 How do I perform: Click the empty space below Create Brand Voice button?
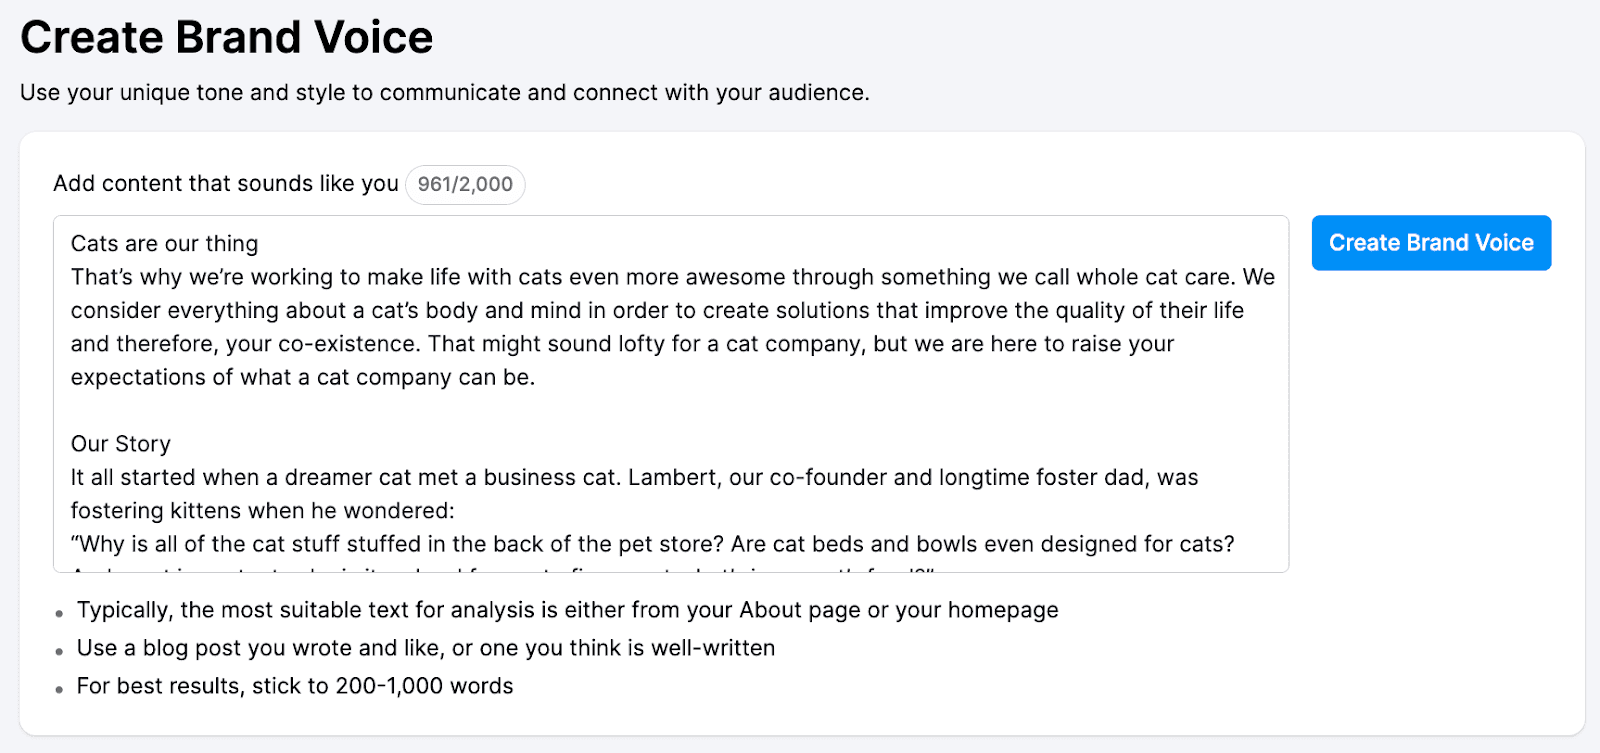click(1430, 400)
